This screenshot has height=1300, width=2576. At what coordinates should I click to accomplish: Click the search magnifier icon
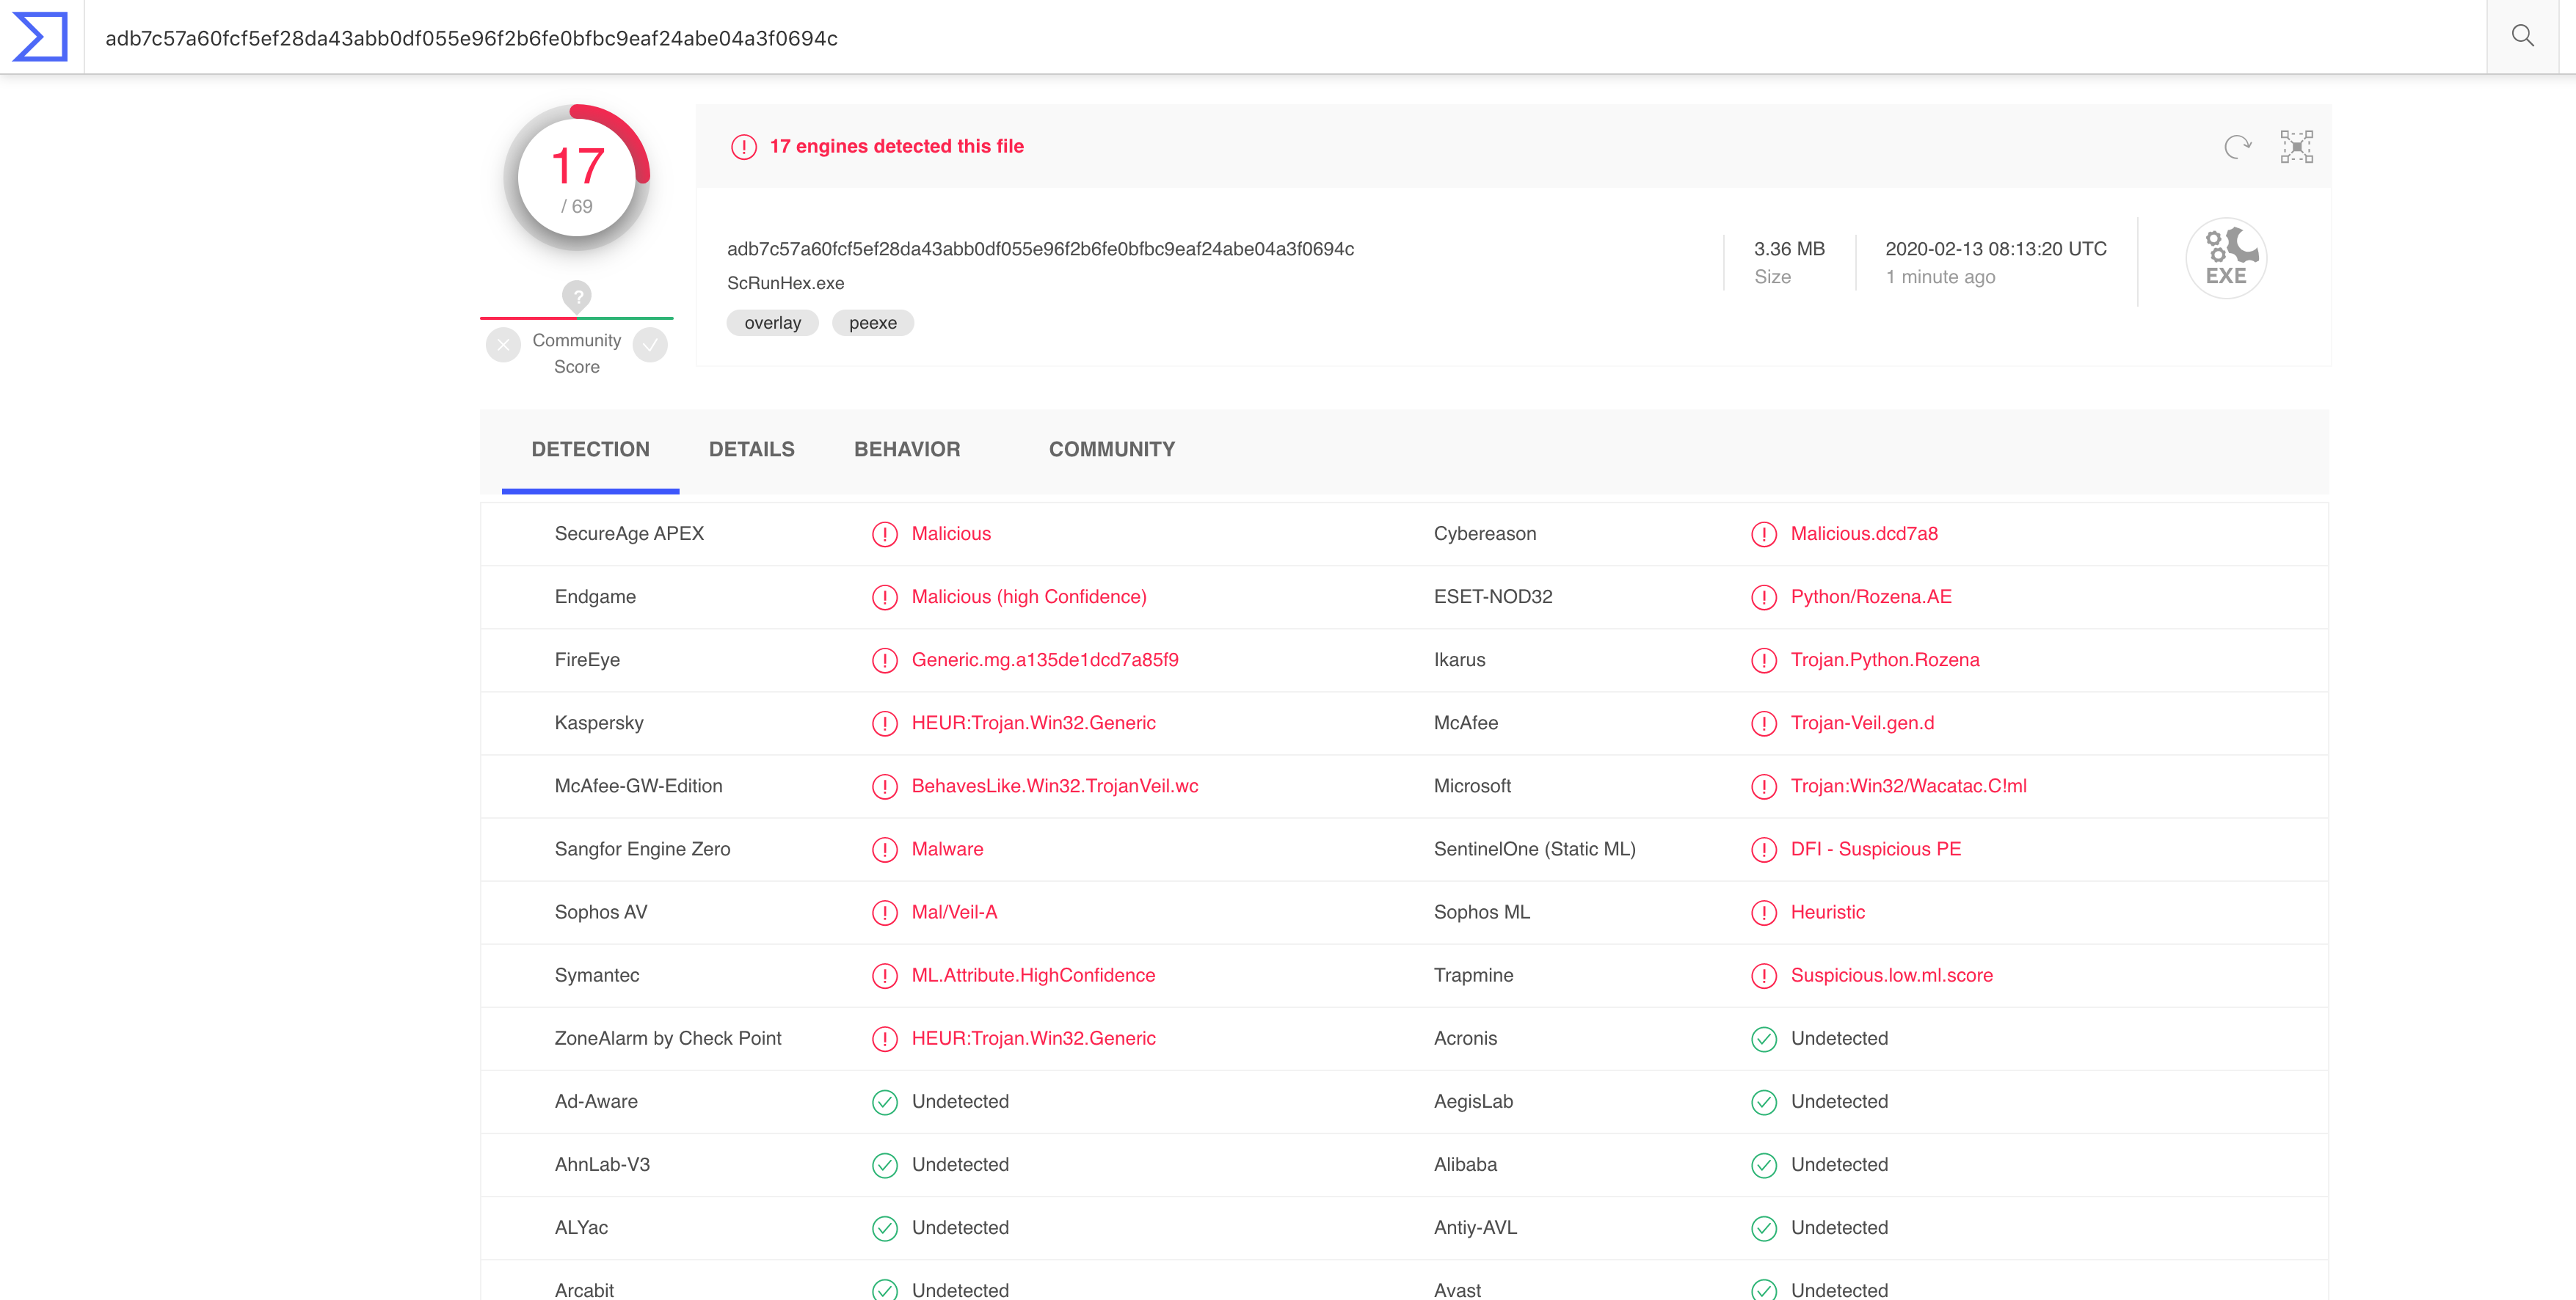pos(2522,37)
